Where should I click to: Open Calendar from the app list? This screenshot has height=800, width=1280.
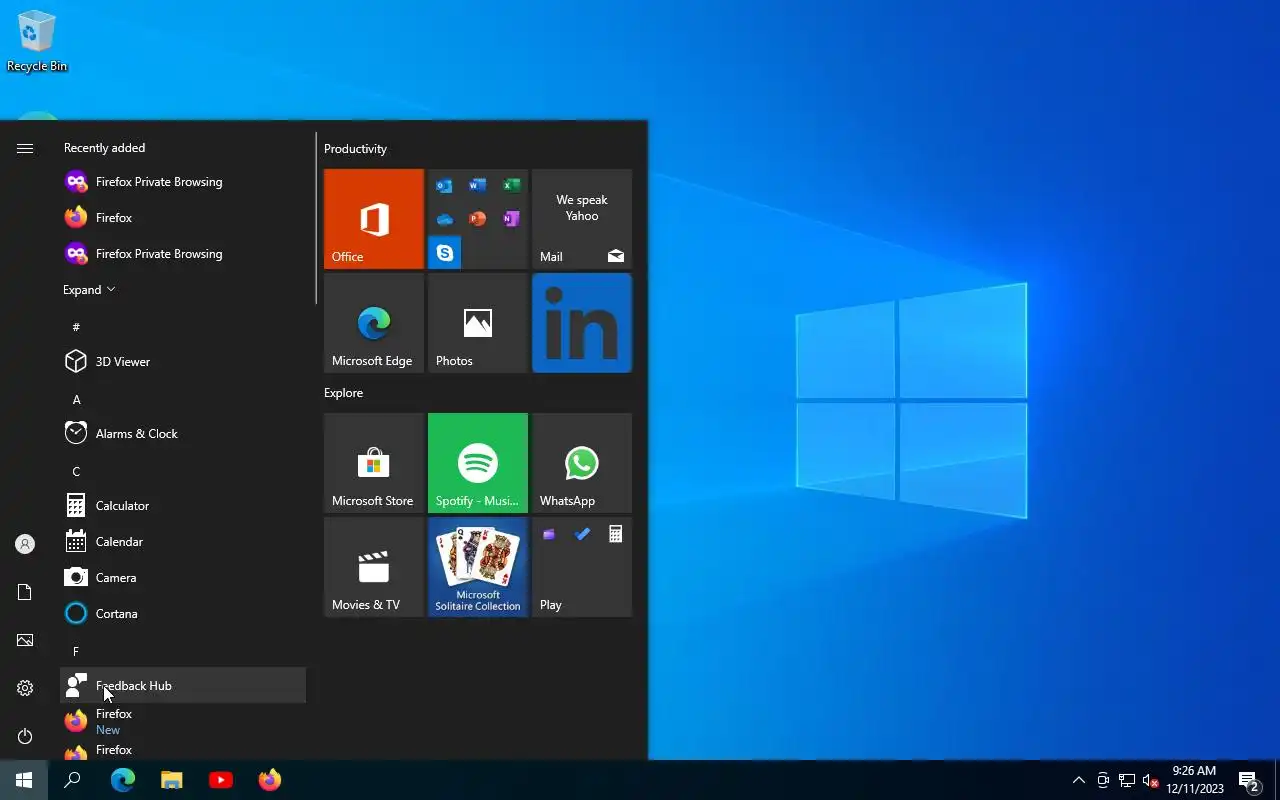(x=183, y=542)
